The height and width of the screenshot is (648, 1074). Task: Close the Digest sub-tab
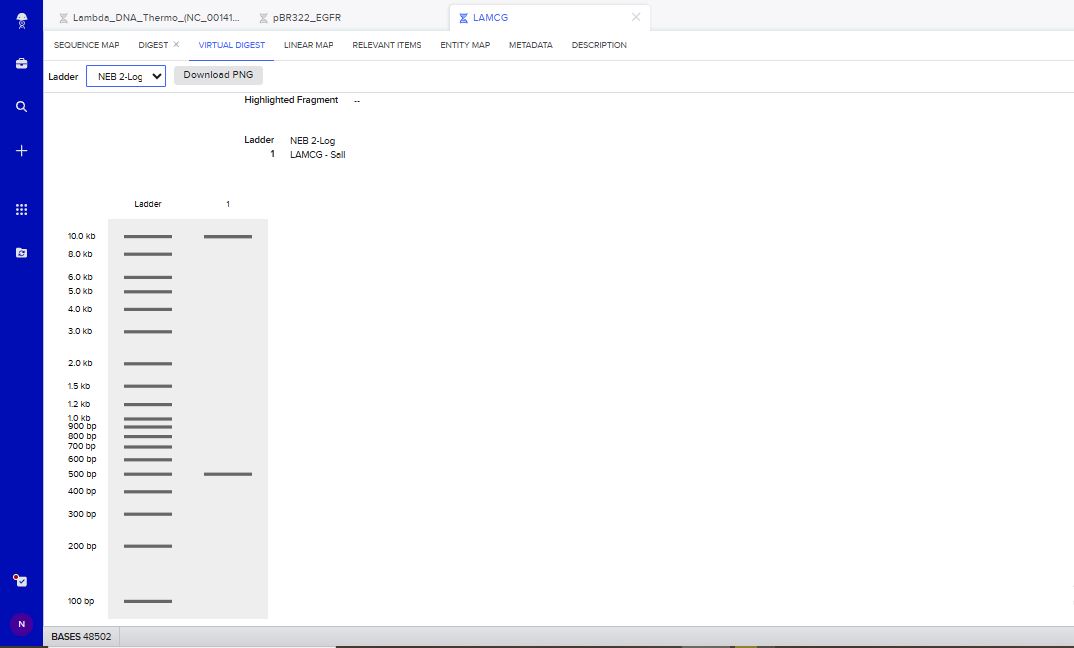[x=176, y=45]
